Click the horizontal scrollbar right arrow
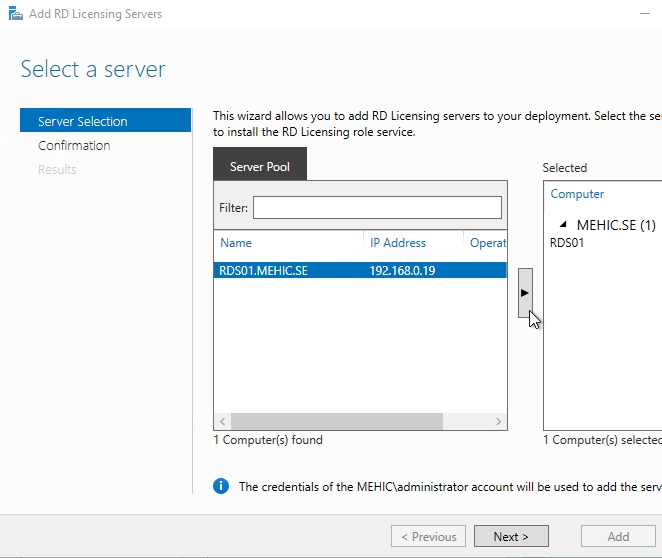The image size is (662, 558). 499,422
